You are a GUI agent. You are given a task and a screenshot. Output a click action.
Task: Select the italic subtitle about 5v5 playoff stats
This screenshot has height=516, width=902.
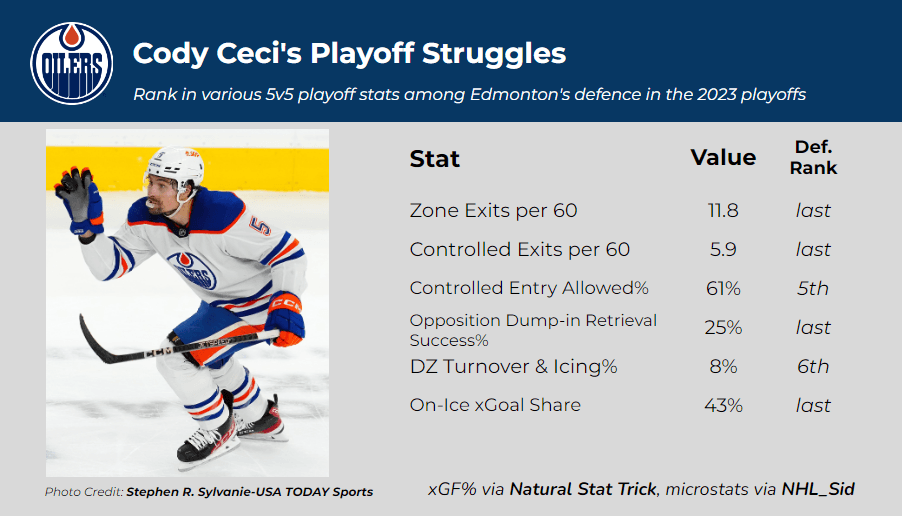coord(469,95)
